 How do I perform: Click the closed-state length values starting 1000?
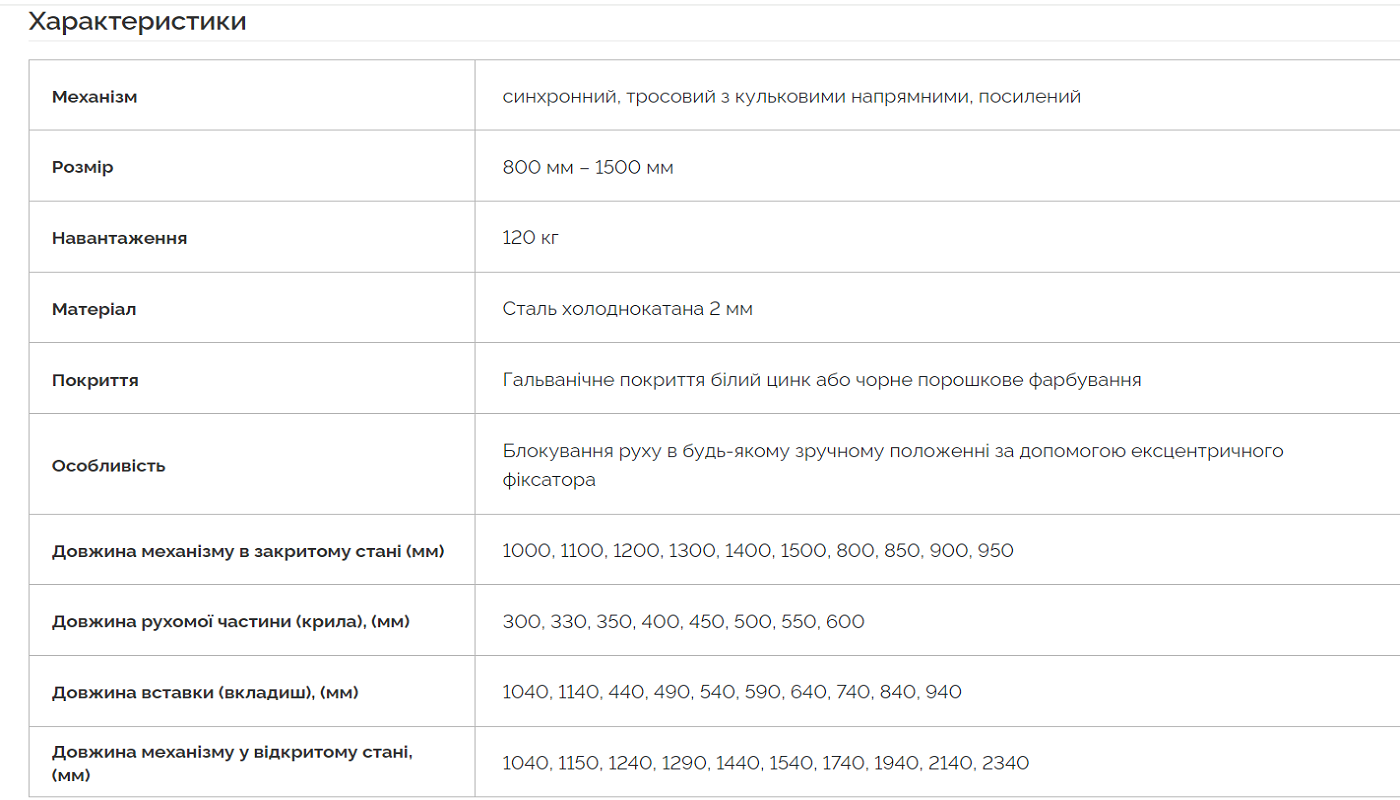(758, 550)
